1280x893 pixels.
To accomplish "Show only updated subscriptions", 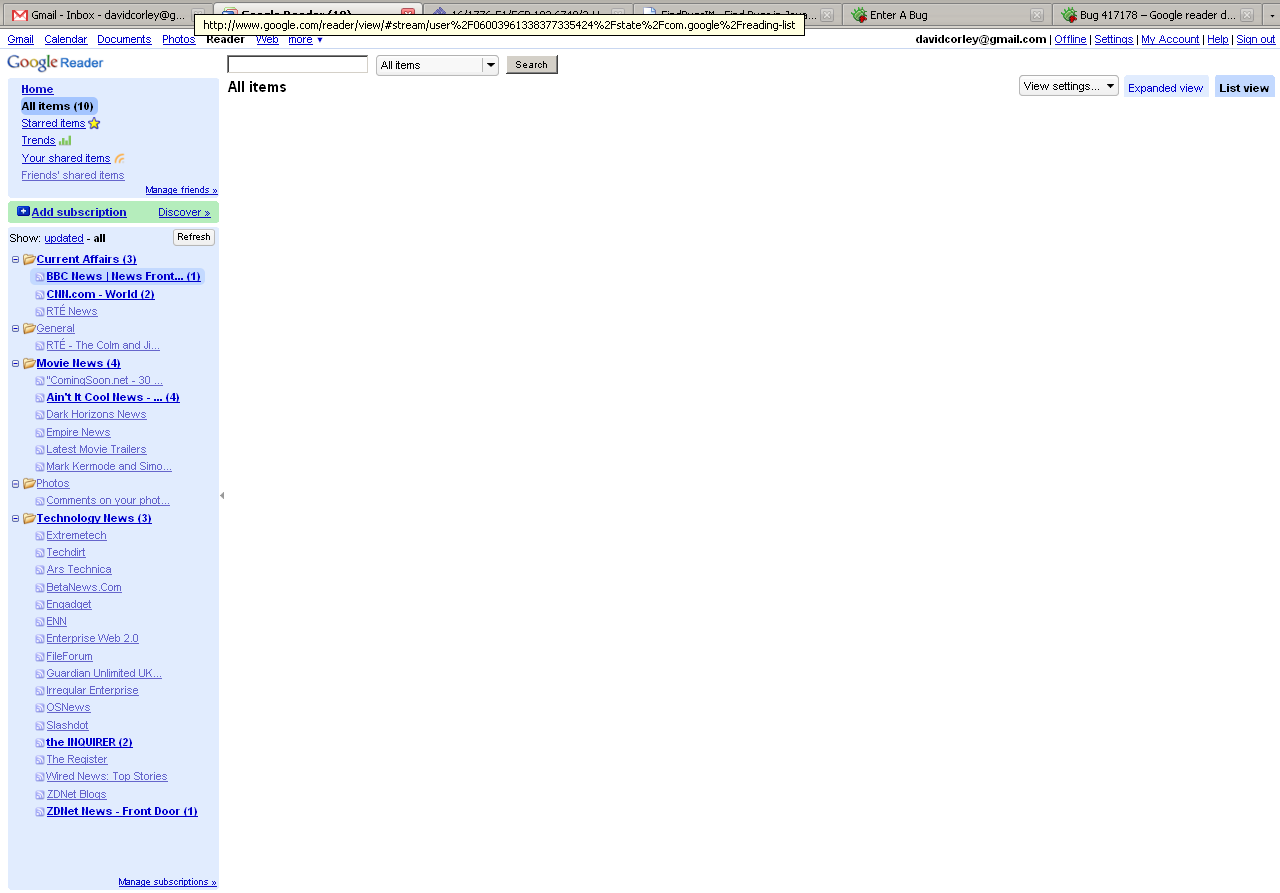I will pos(64,239).
